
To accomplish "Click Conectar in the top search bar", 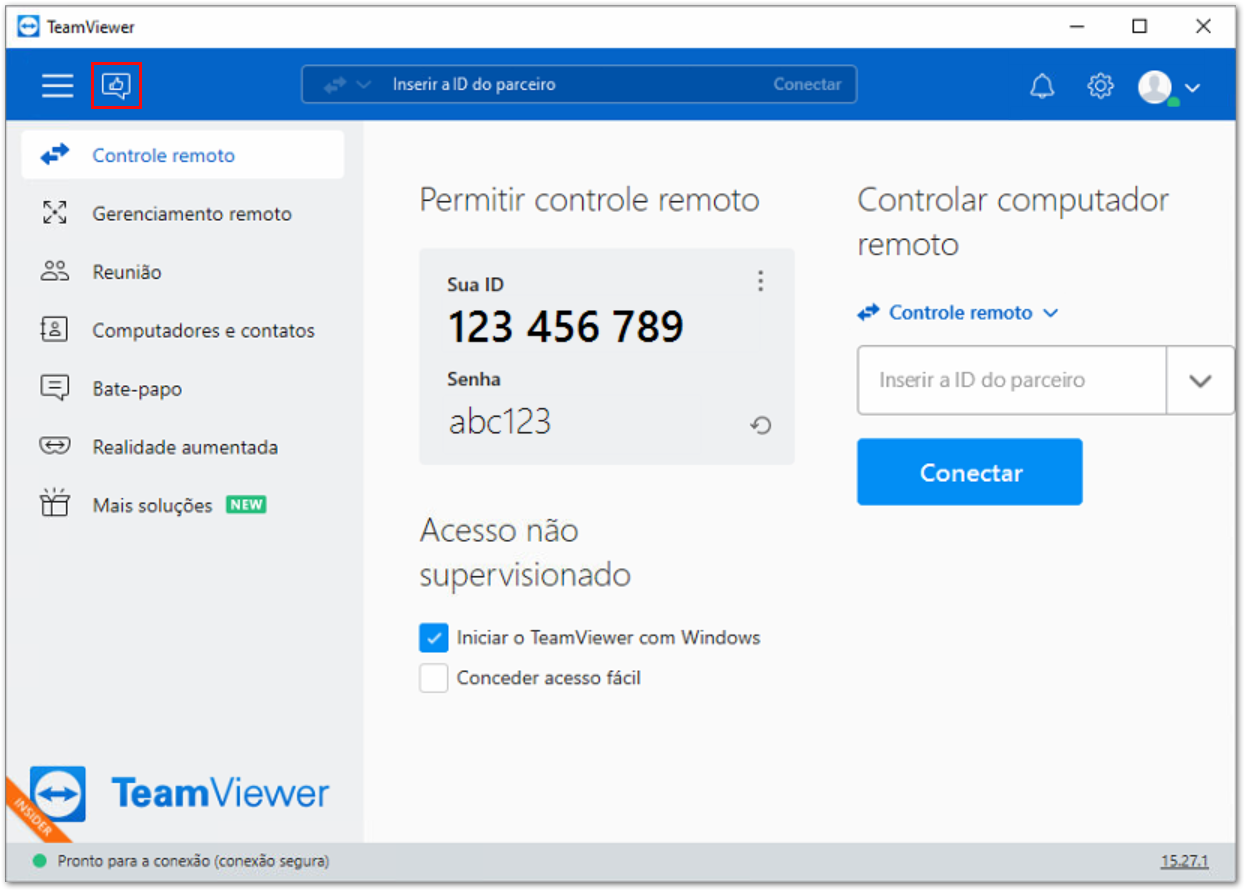I will [x=807, y=85].
